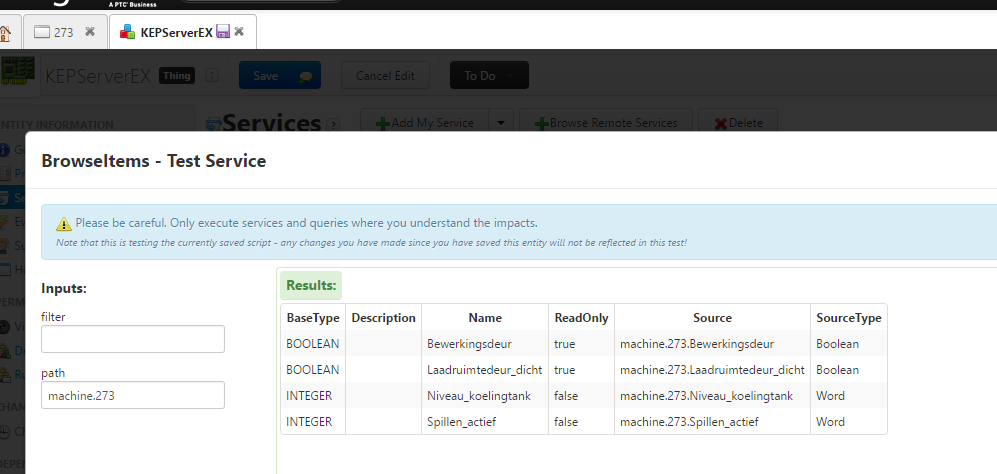
Task: Click source machine.273.Spillen_actief cell
Action: click(712, 422)
